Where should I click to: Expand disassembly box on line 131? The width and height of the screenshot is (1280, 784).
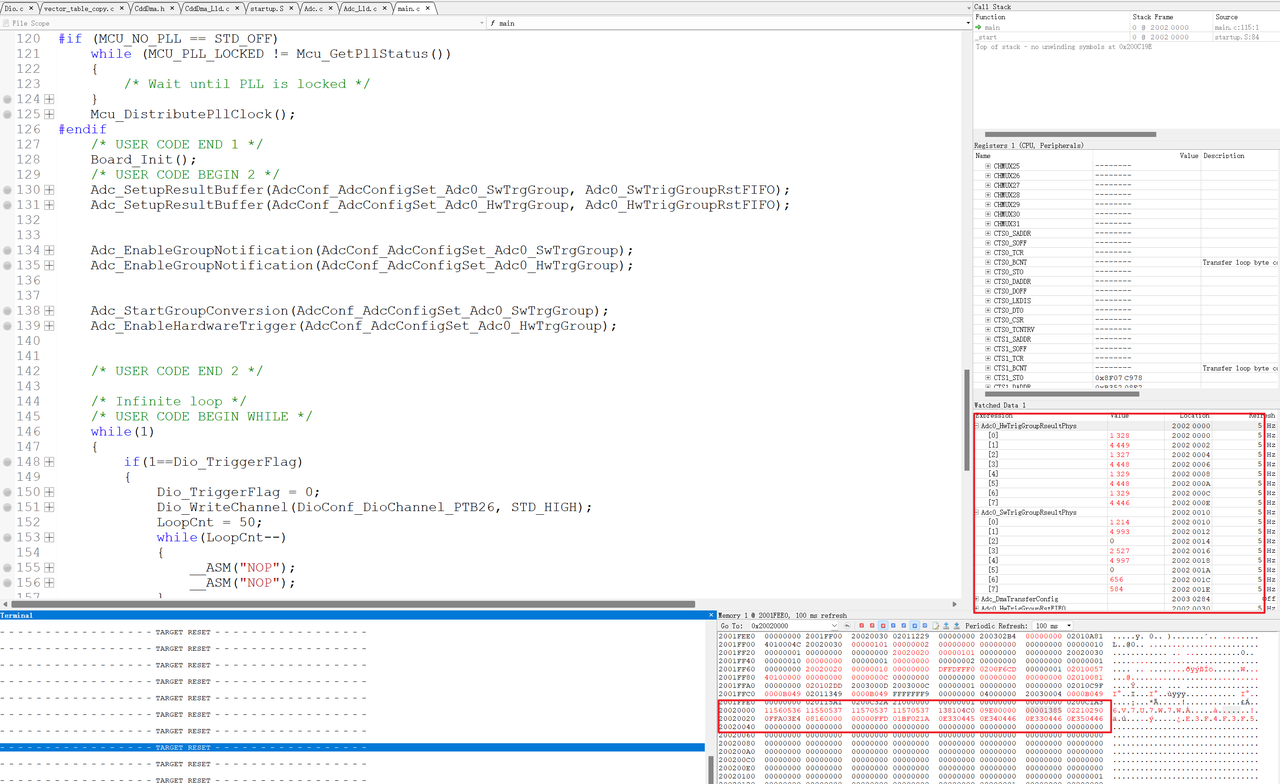(x=49, y=205)
